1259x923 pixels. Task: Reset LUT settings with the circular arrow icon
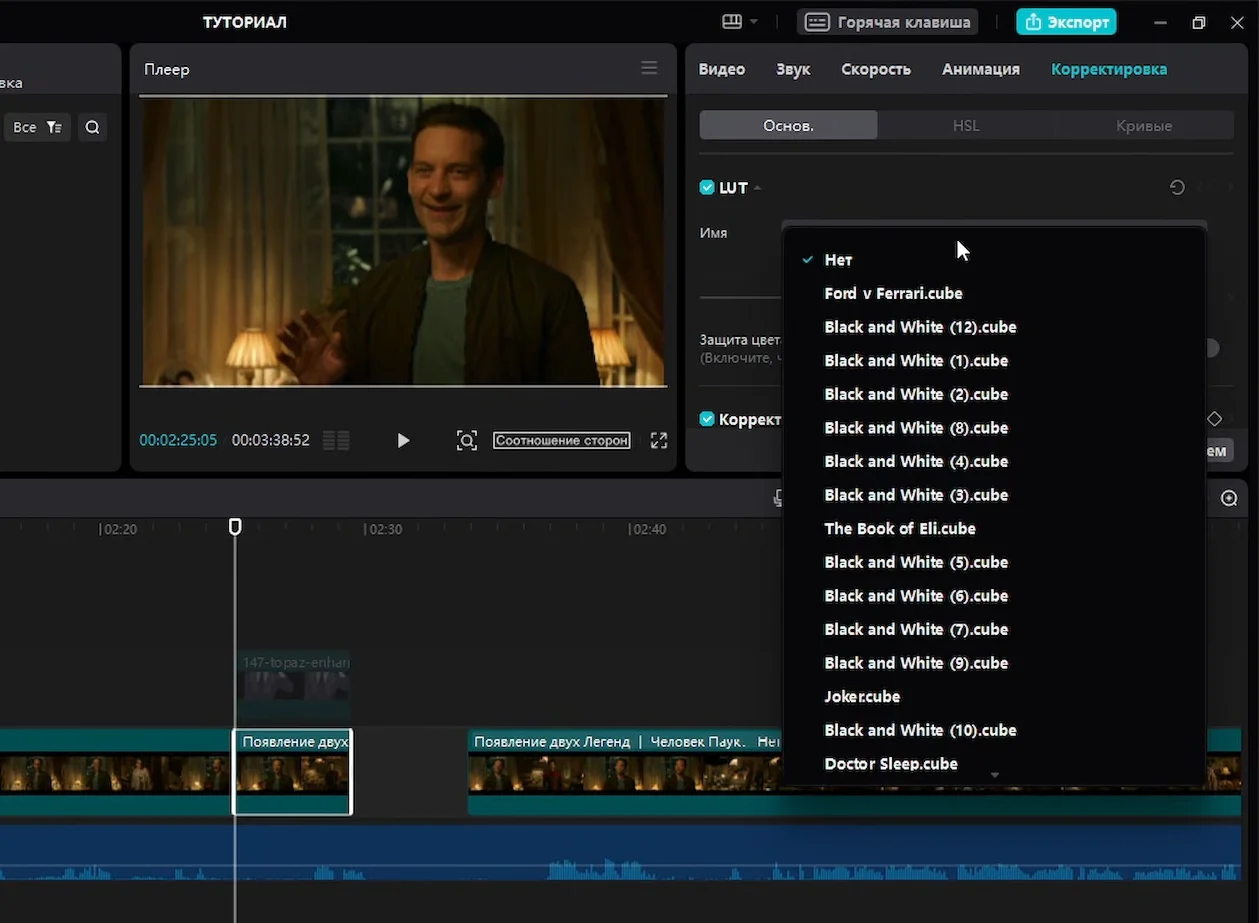(x=1177, y=187)
